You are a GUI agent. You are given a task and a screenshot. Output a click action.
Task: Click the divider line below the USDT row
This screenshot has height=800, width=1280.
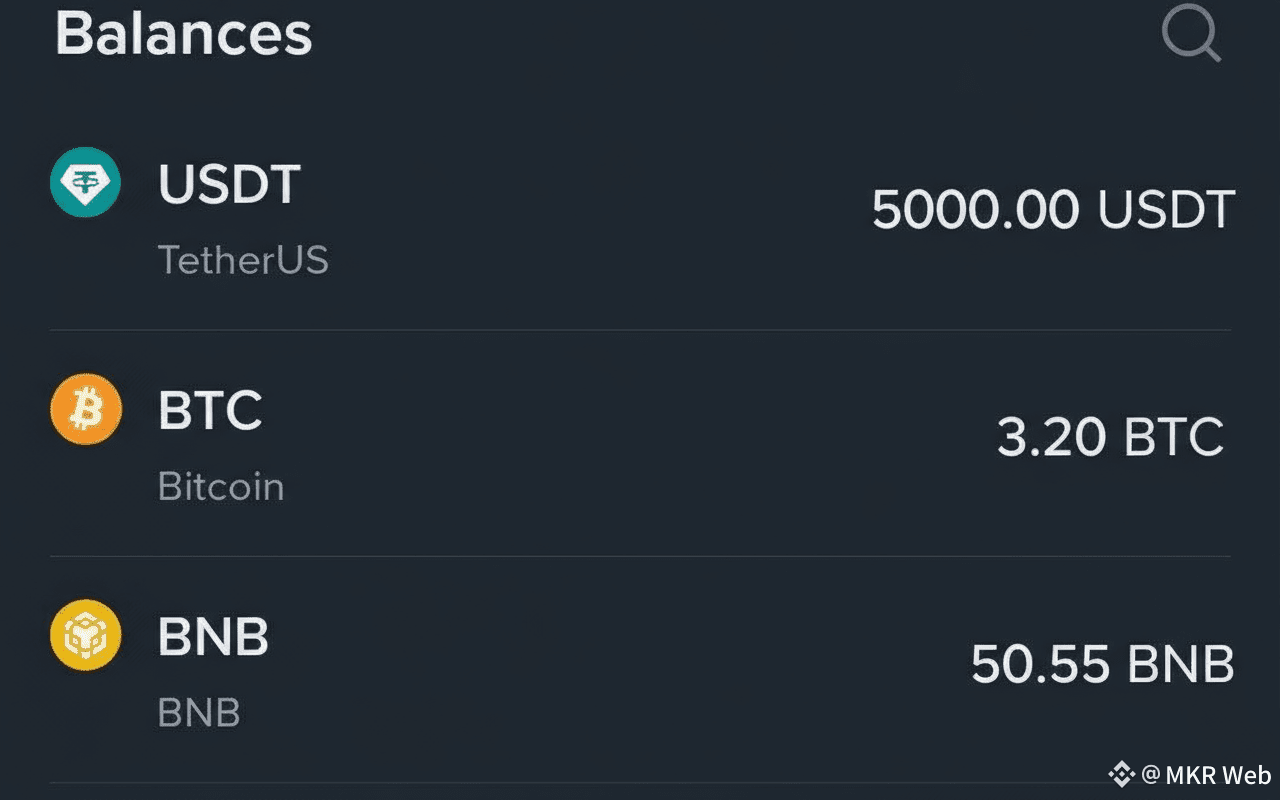pos(640,330)
